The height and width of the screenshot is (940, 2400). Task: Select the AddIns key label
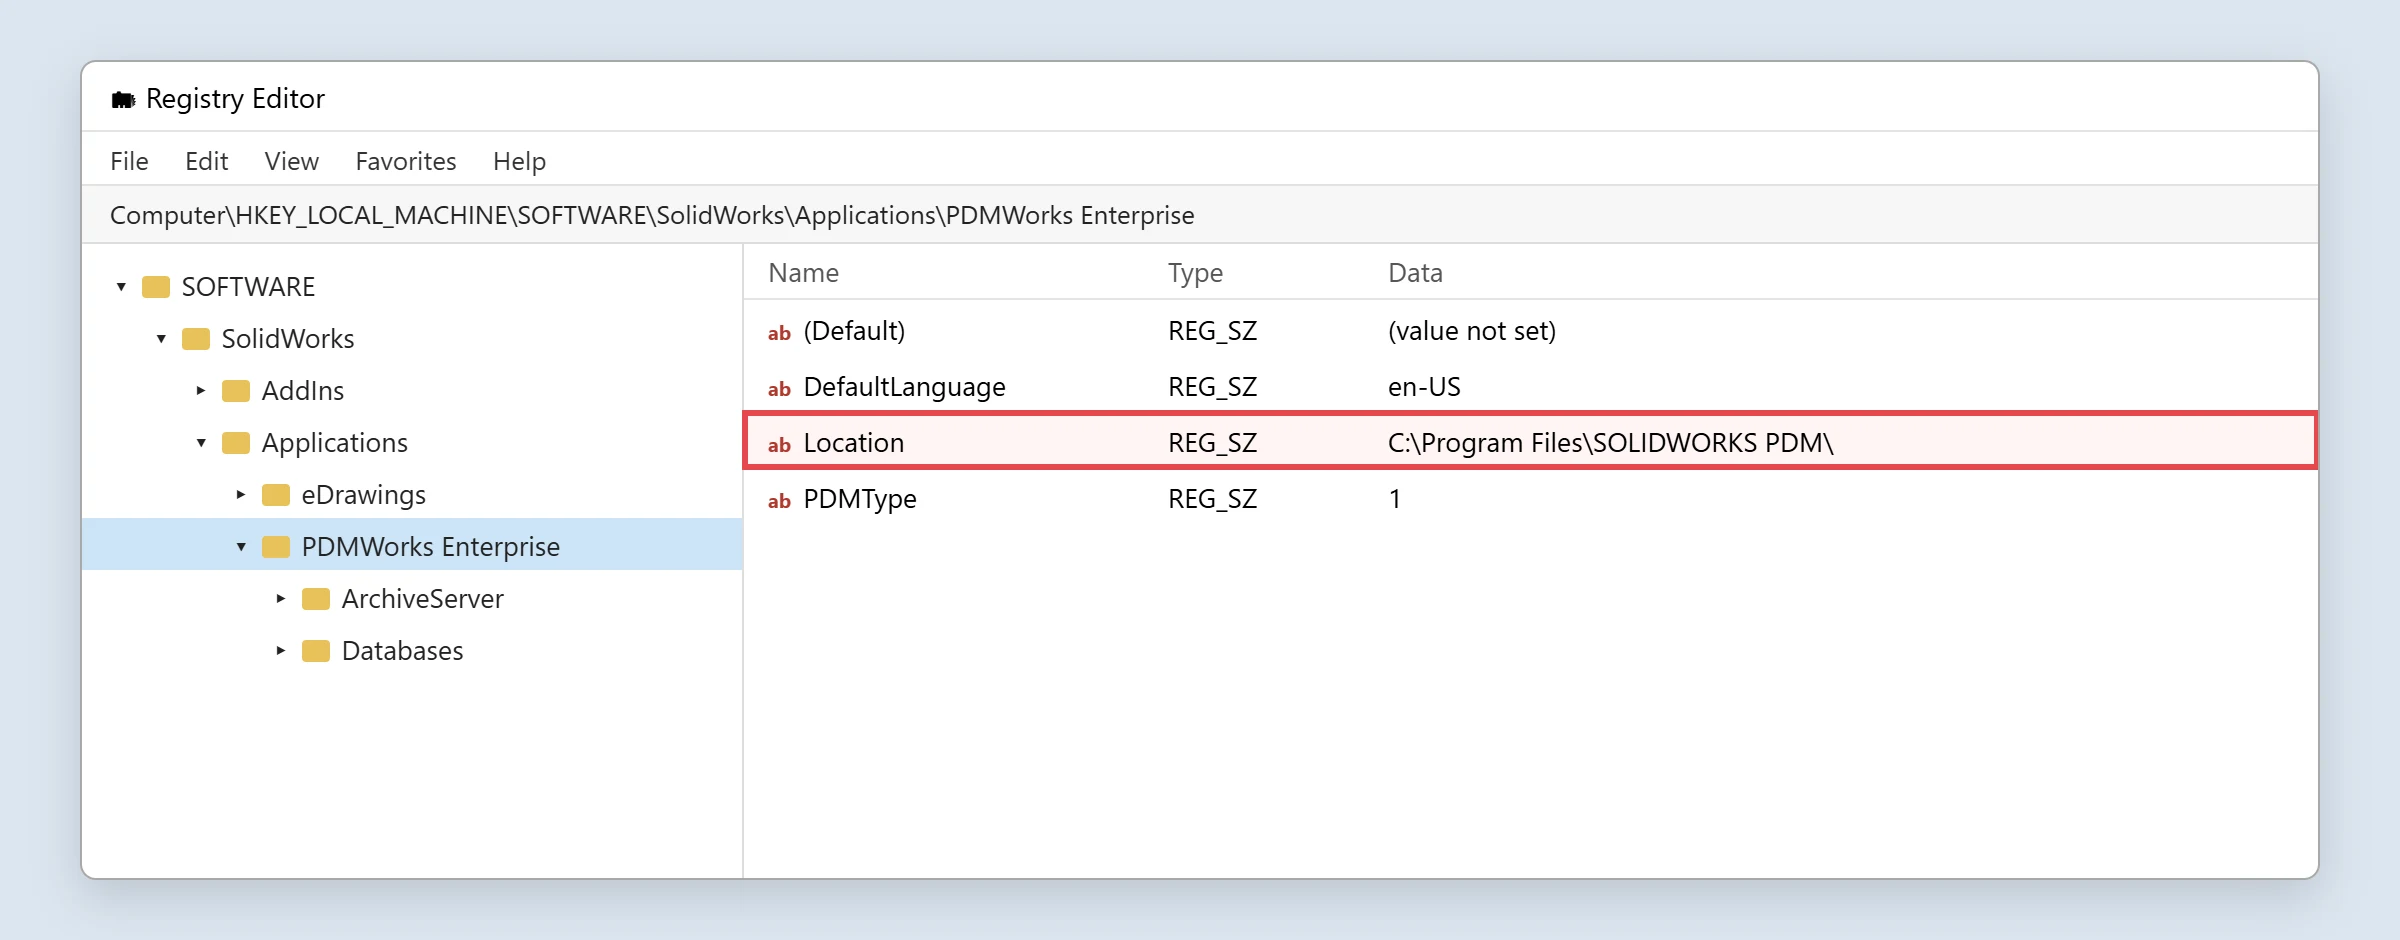point(303,391)
